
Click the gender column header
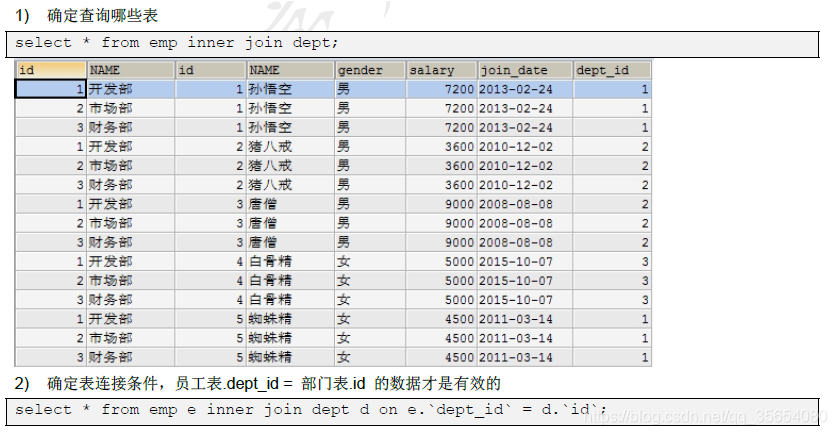pos(370,70)
